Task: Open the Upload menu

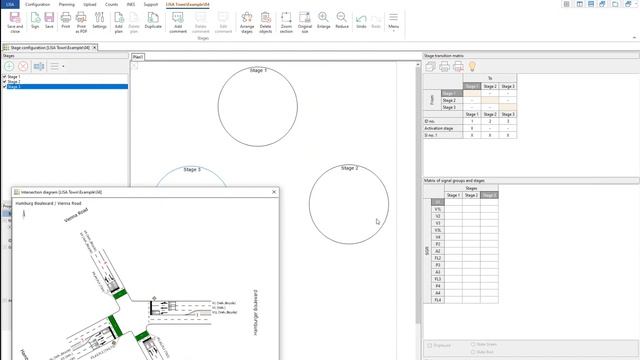Action: pyautogui.click(x=90, y=4)
